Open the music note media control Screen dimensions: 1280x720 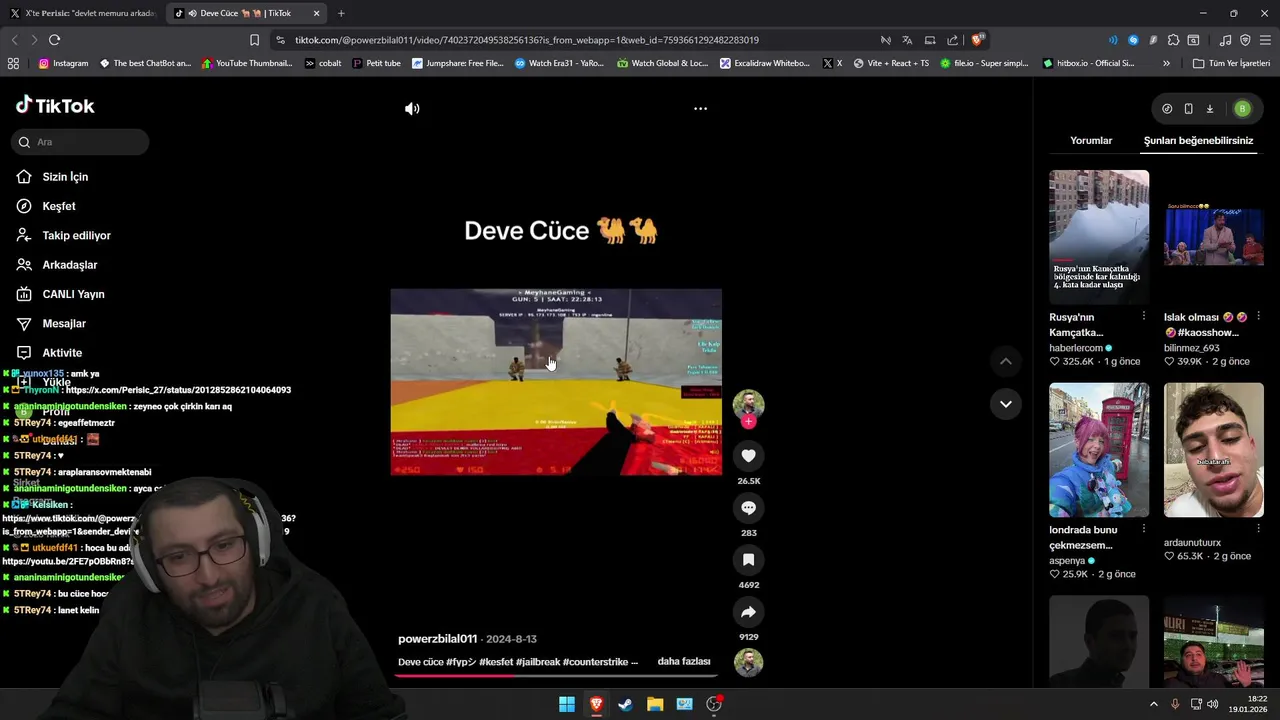1225,40
